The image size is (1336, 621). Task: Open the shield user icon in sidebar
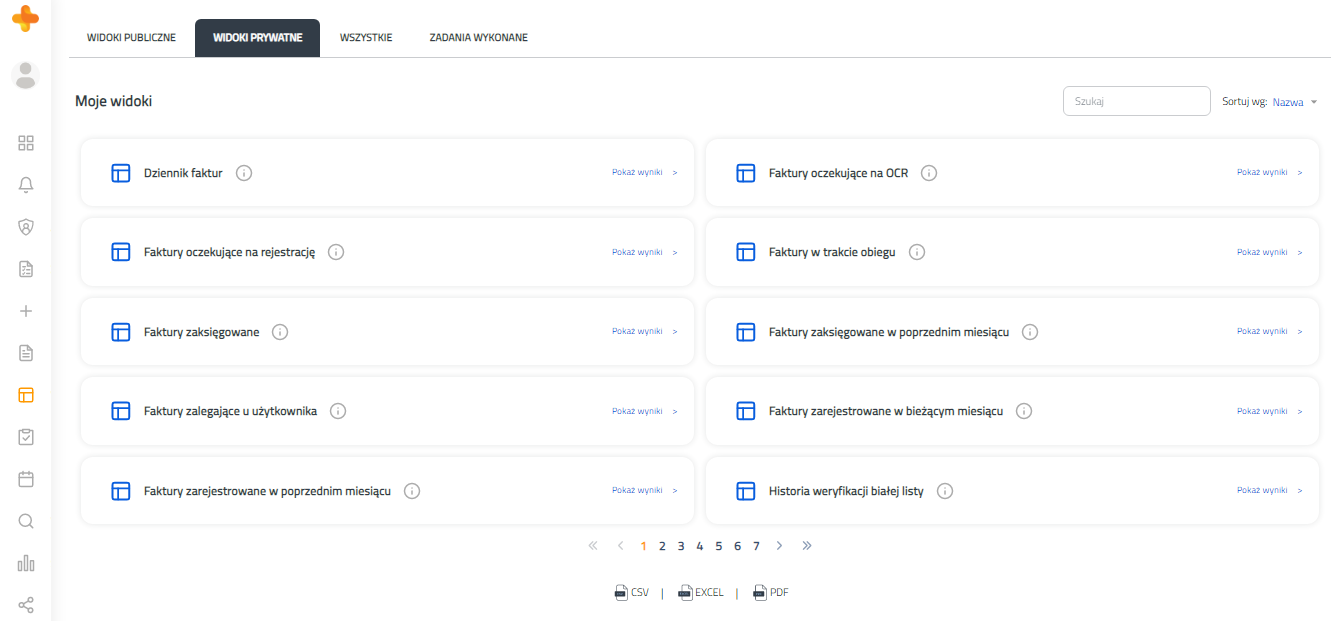[x=26, y=227]
